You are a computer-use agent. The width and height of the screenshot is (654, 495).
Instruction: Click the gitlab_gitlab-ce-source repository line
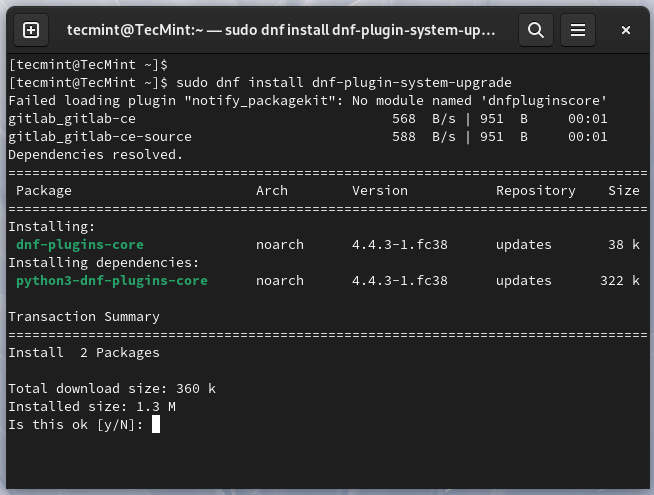[308, 137]
